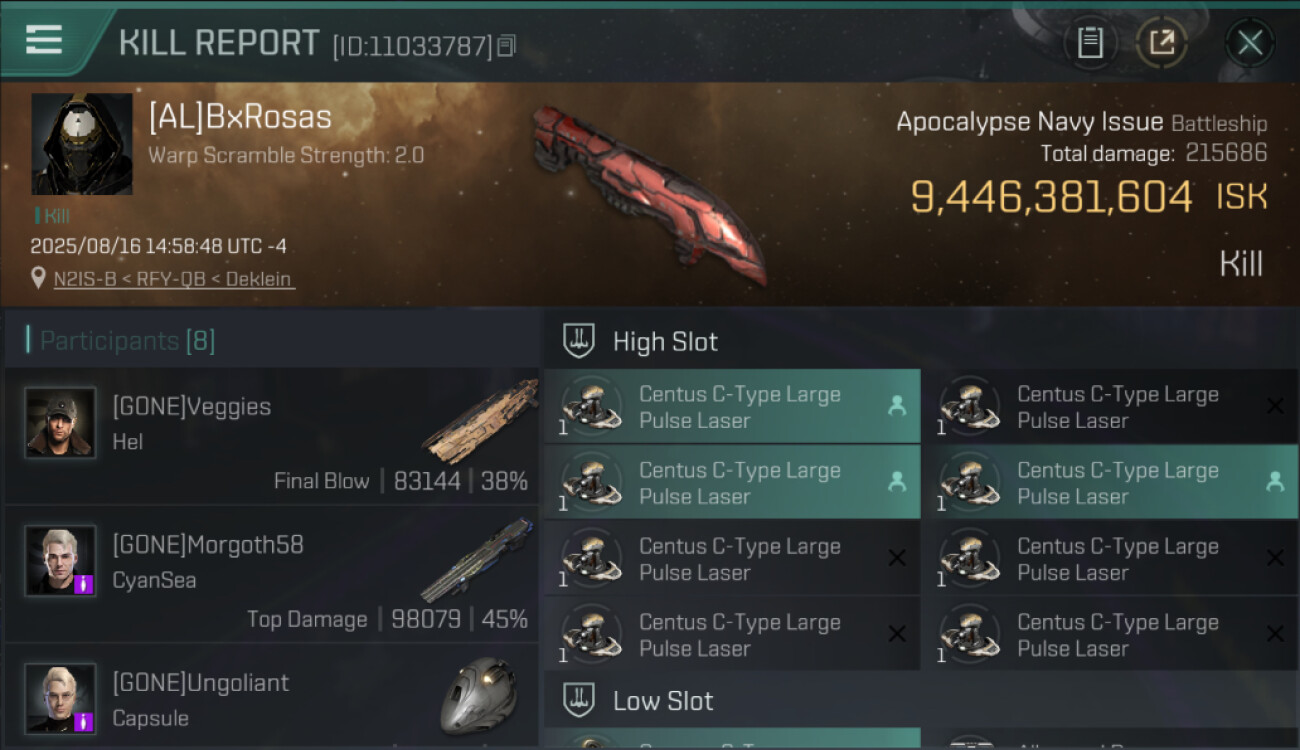This screenshot has width=1300, height=750.
Task: Open BxRosas pilot portrait
Action: pos(82,144)
